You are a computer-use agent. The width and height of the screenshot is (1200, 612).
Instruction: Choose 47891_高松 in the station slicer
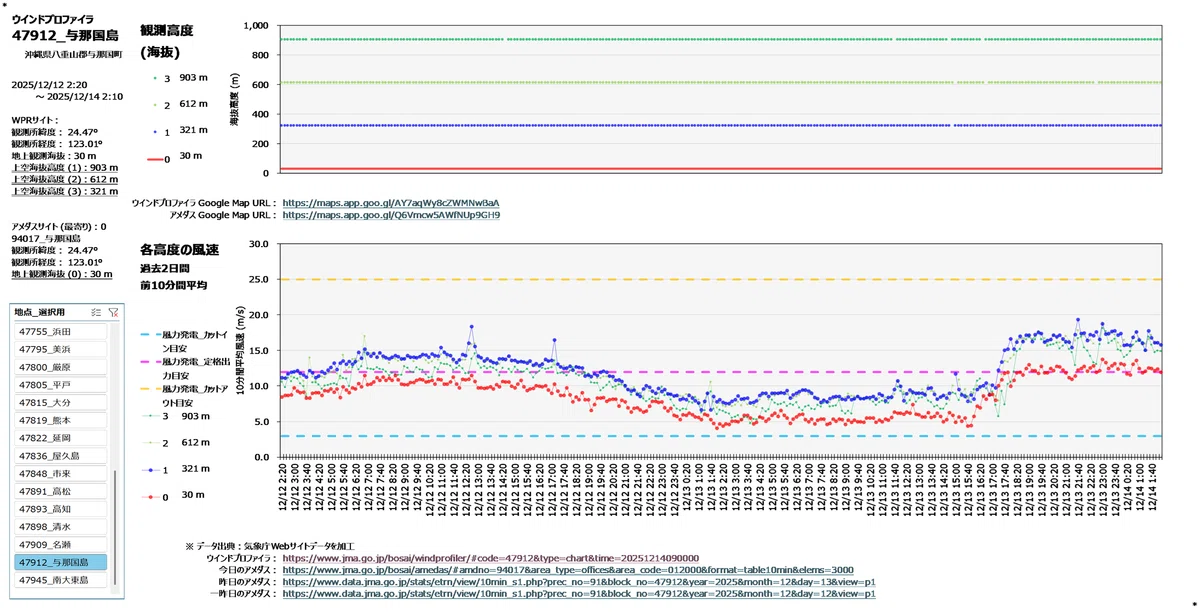62,491
